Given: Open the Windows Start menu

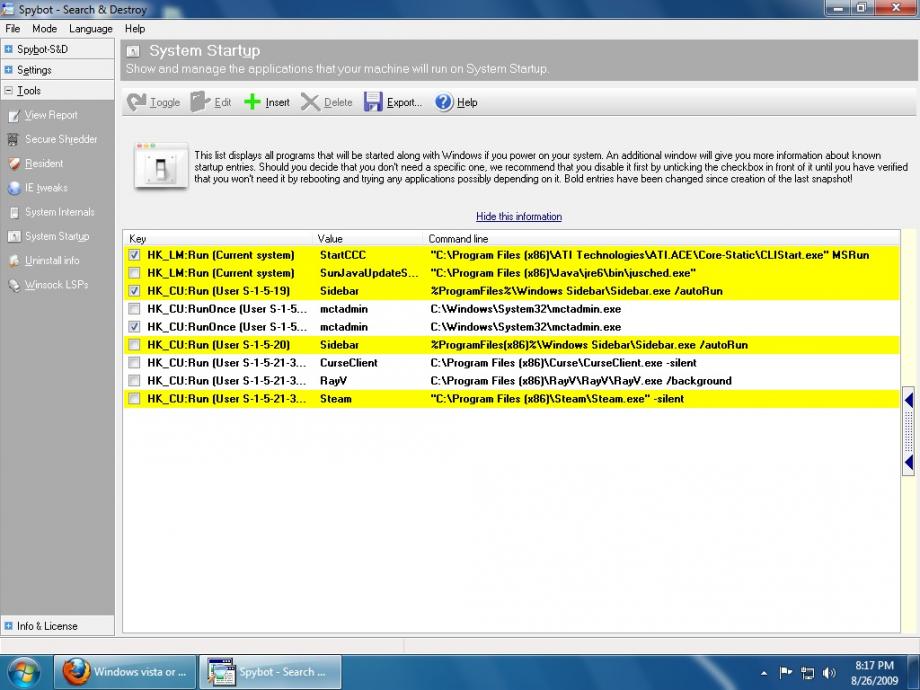Looking at the screenshot, I should (x=23, y=672).
